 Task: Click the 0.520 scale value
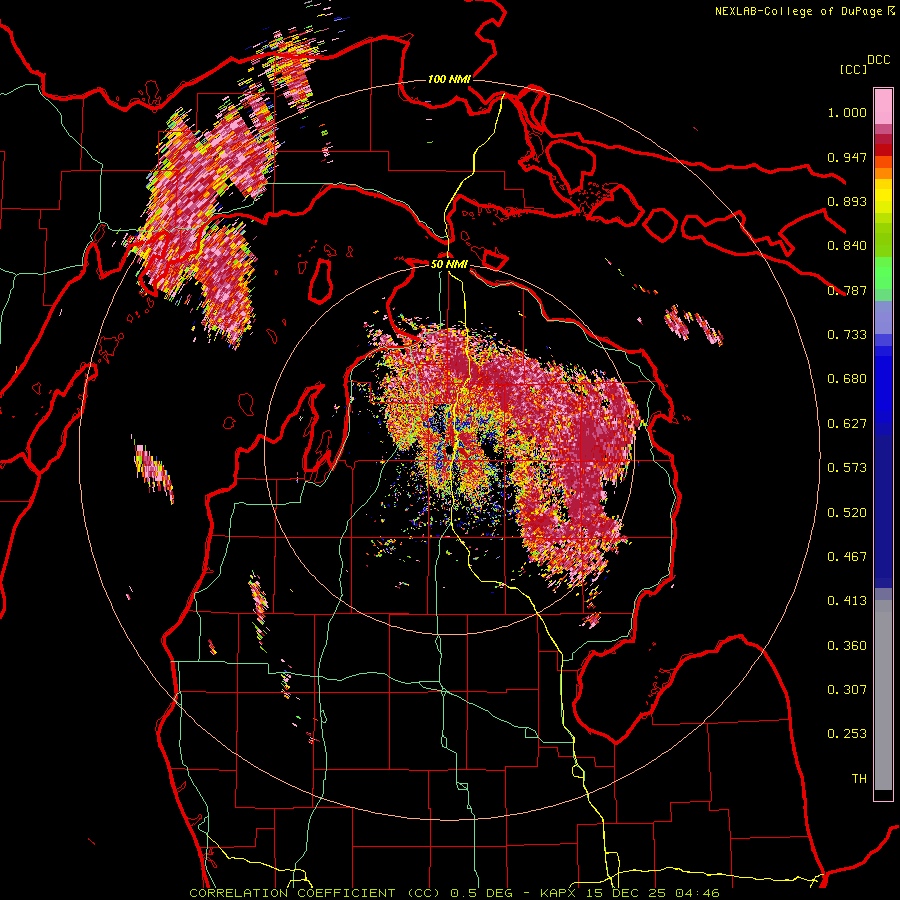pos(847,513)
